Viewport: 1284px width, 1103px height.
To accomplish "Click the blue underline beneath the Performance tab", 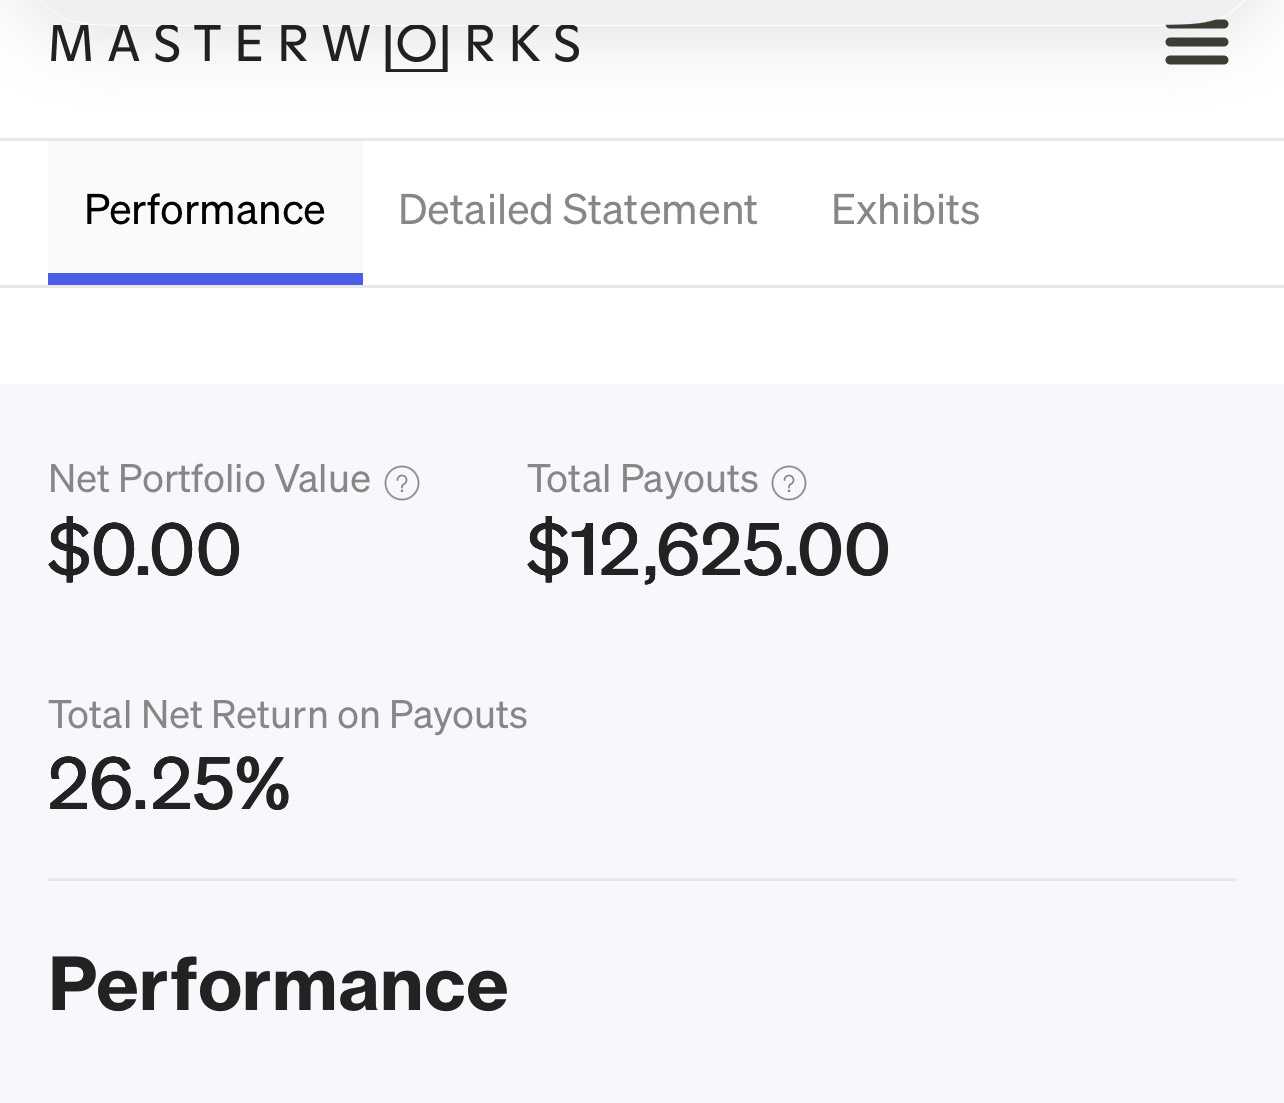I will tap(205, 279).
